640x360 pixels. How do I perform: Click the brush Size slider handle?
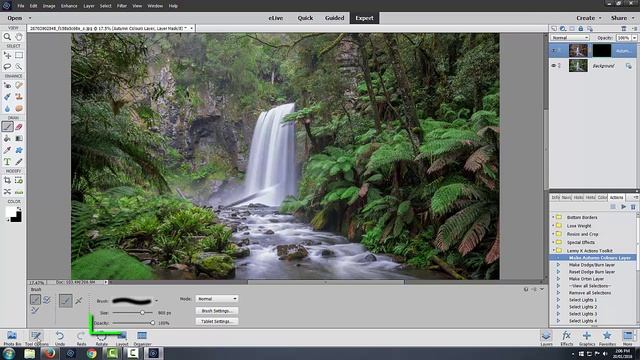tap(142, 312)
